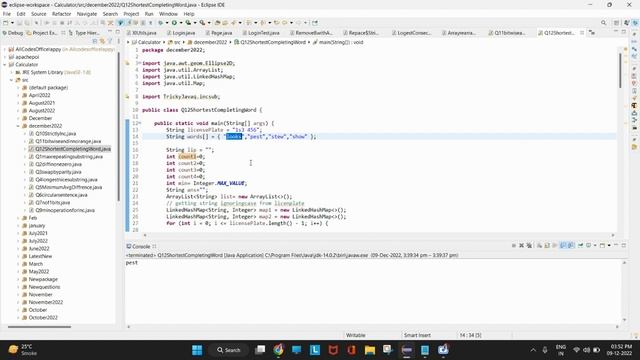Click the Task View taskbar icon

click(x=260, y=350)
